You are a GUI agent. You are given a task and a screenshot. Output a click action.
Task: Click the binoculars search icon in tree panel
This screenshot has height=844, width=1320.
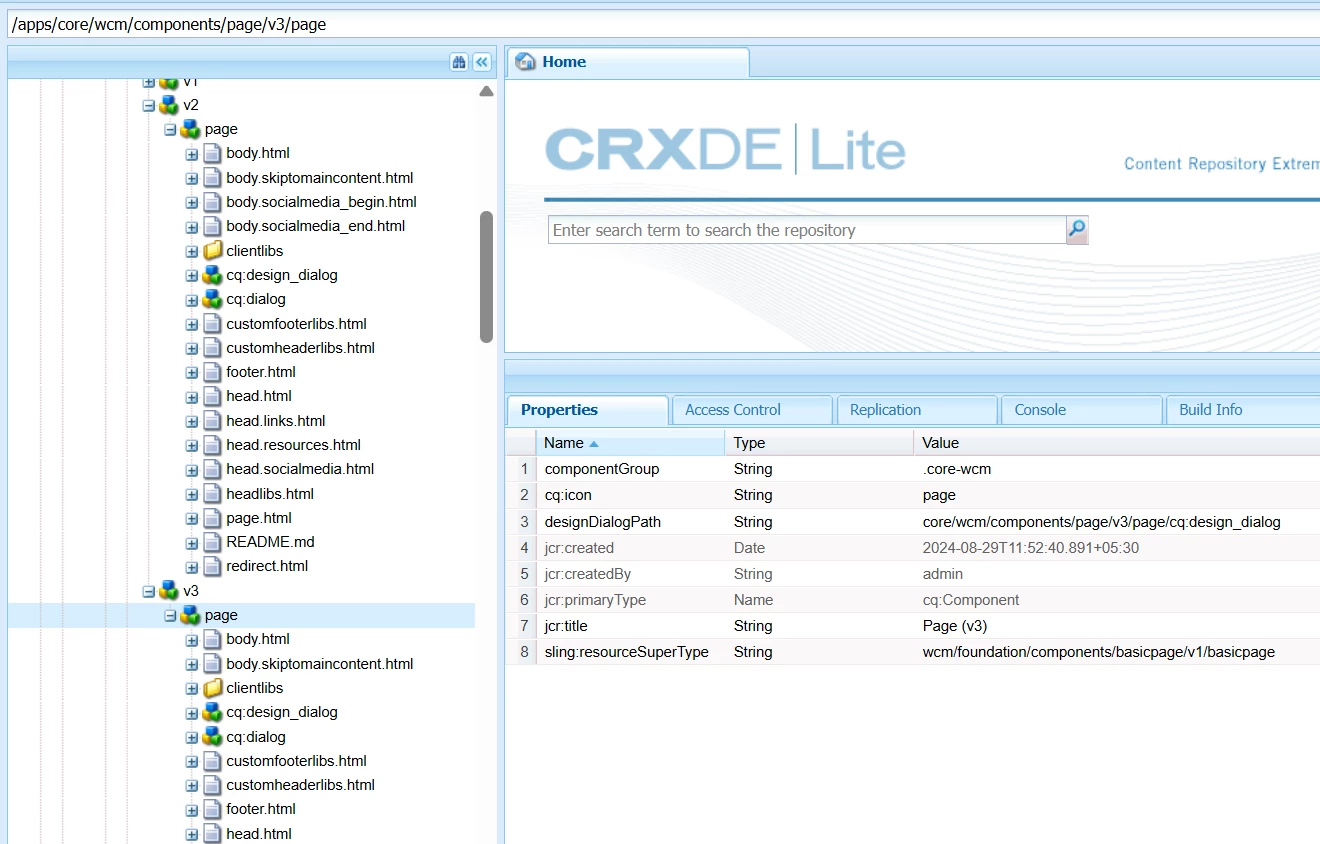[459, 62]
